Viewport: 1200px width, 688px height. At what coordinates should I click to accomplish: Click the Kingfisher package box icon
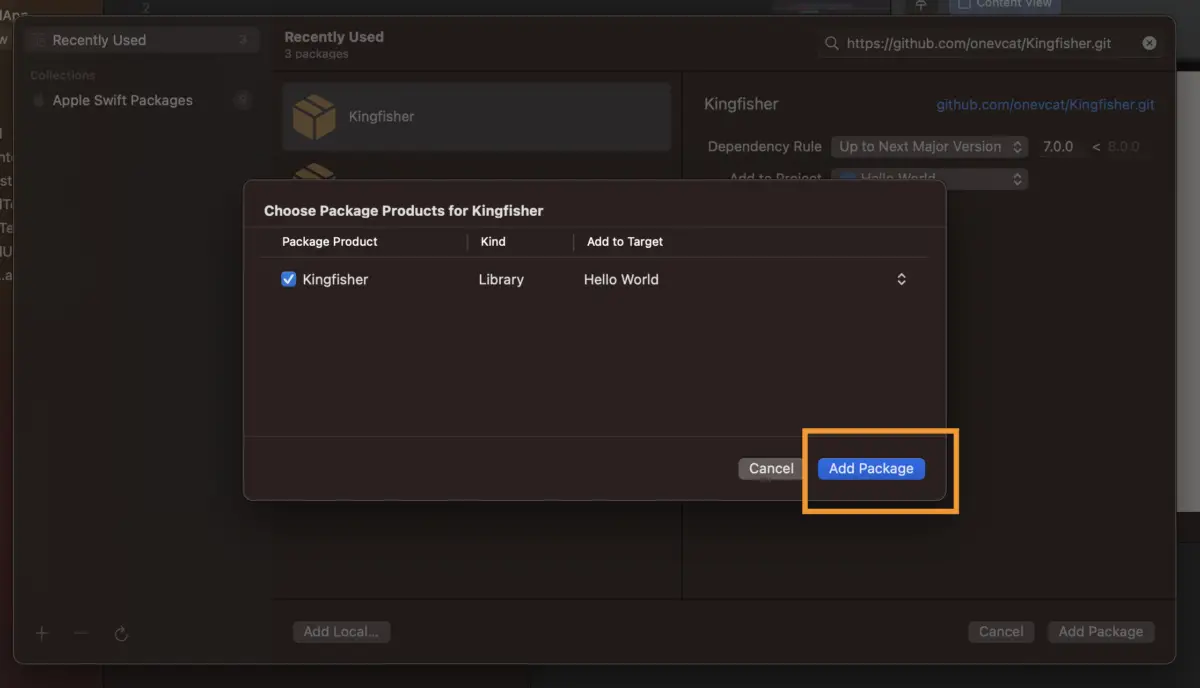point(314,117)
